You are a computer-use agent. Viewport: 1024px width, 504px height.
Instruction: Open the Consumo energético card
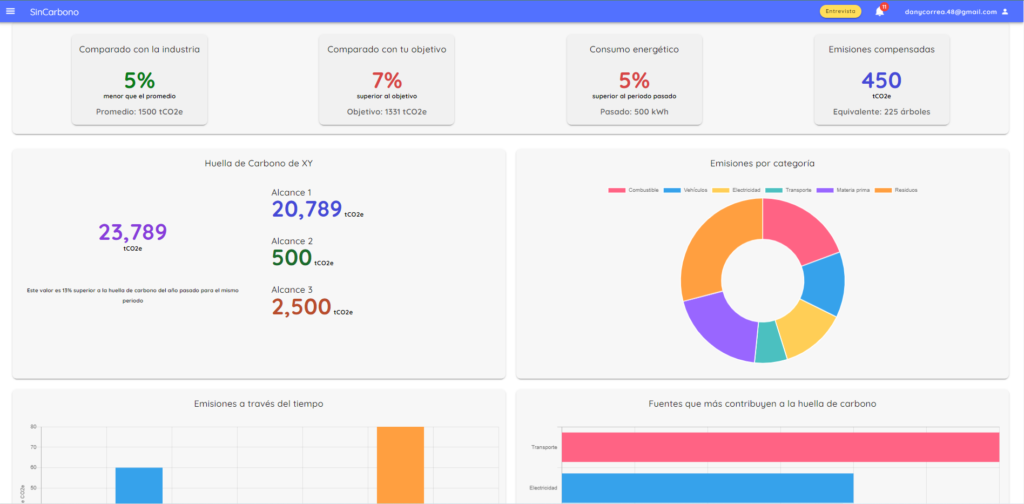tap(634, 80)
